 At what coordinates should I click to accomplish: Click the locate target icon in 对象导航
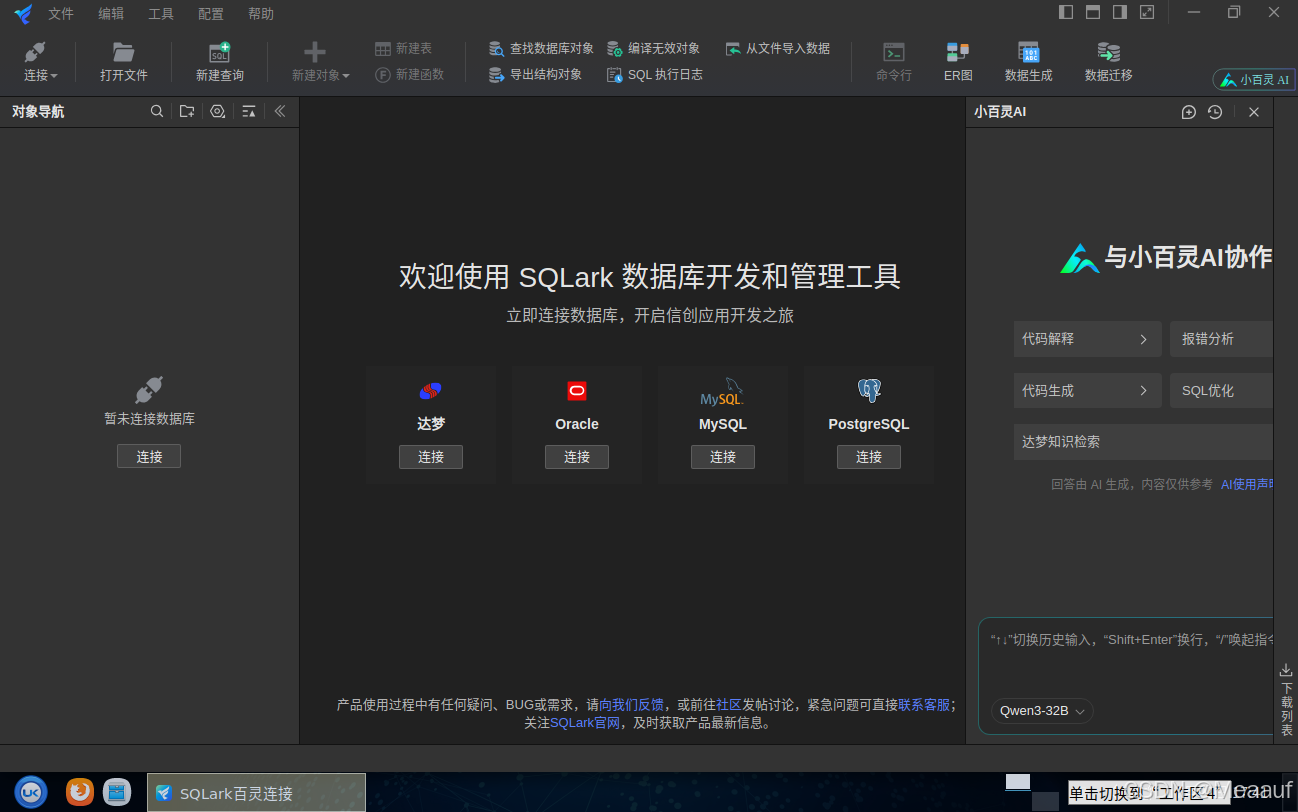(x=218, y=112)
